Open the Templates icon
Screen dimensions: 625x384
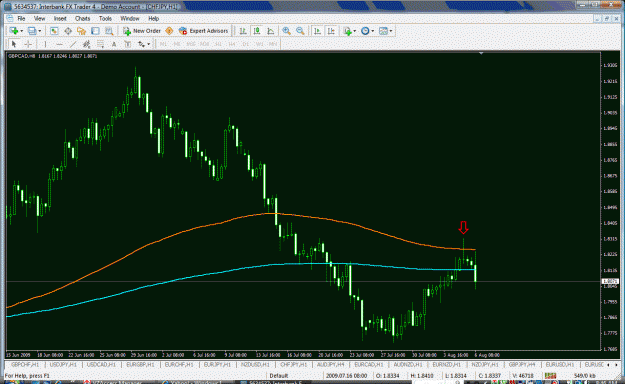coord(383,31)
